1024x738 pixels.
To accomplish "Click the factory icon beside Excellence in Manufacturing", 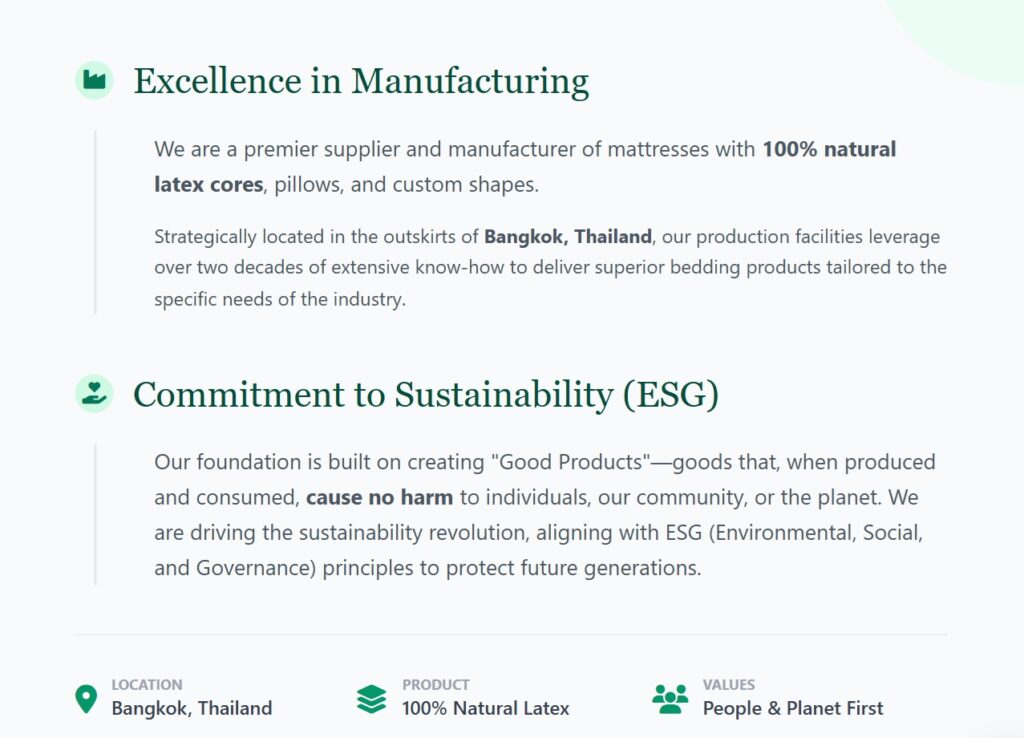I will 94,80.
